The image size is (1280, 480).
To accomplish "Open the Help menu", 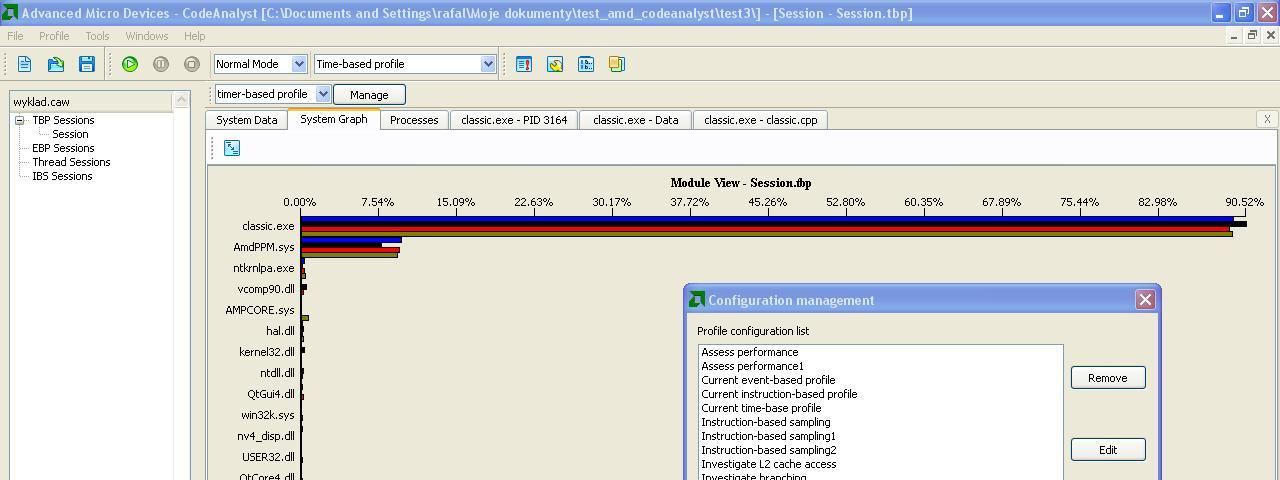I will [195, 36].
